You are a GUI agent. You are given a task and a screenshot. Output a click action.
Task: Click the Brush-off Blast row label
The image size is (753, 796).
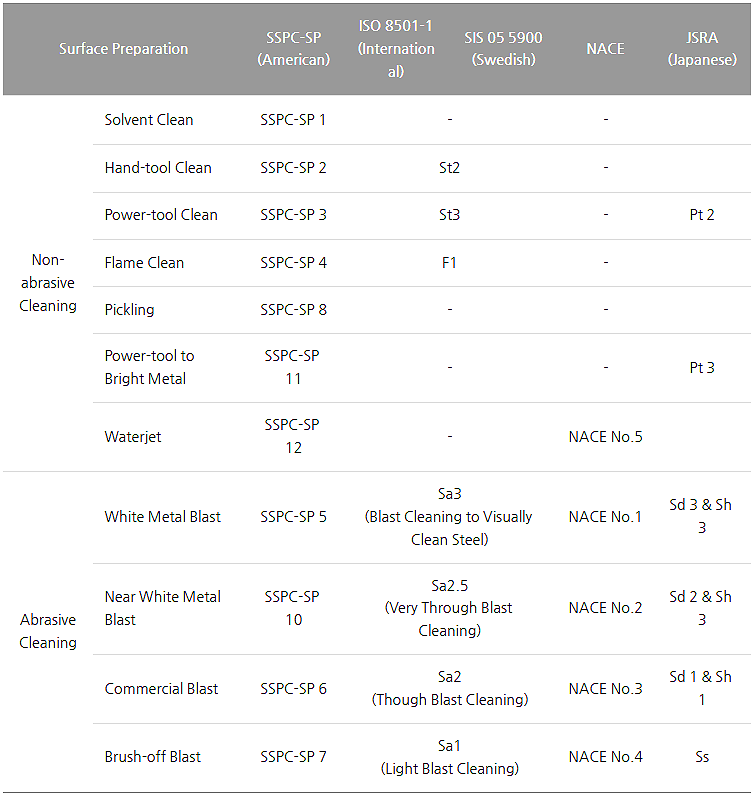[153, 757]
